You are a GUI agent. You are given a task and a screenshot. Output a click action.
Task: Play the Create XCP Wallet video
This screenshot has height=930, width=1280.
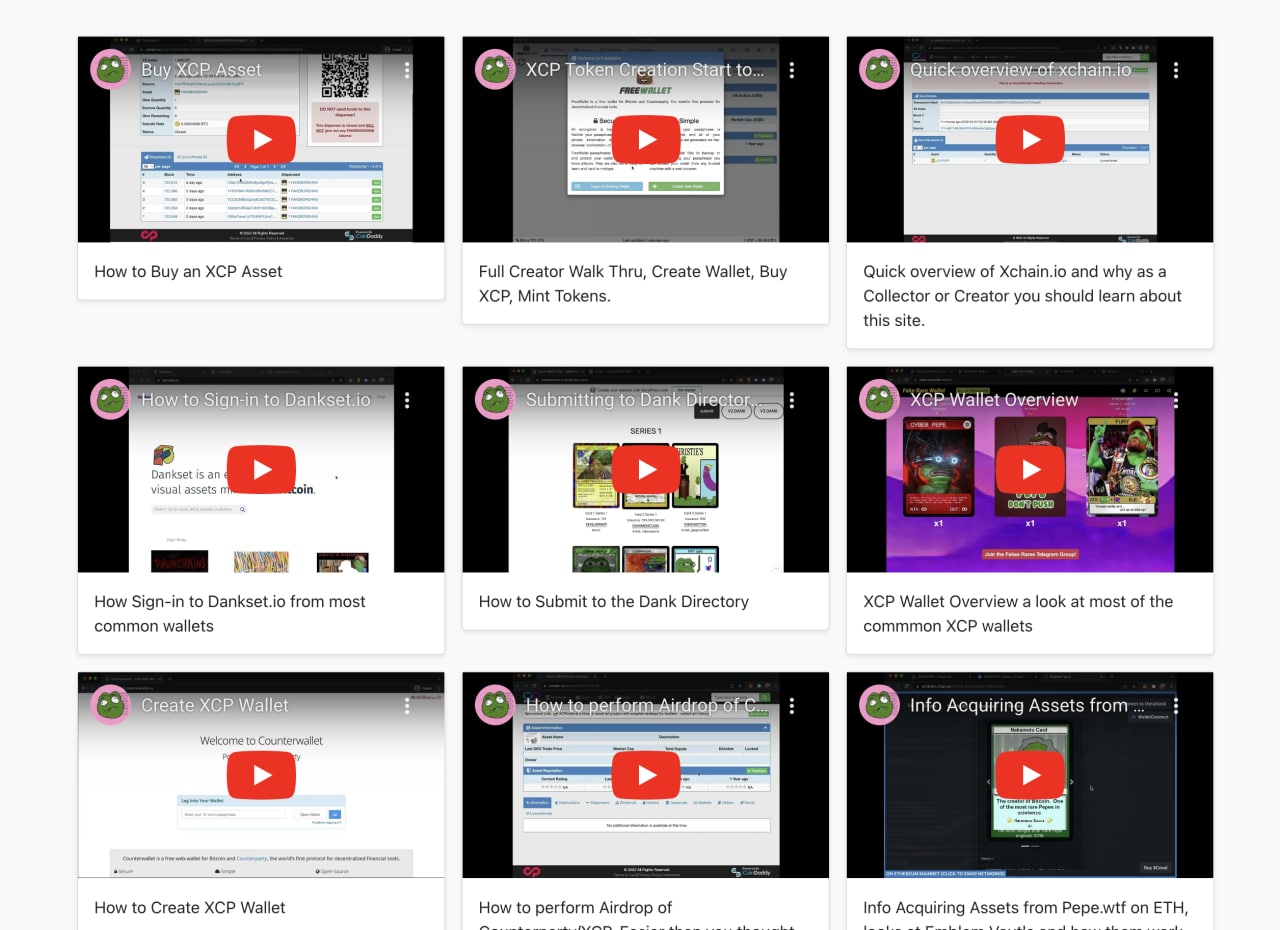click(x=261, y=775)
